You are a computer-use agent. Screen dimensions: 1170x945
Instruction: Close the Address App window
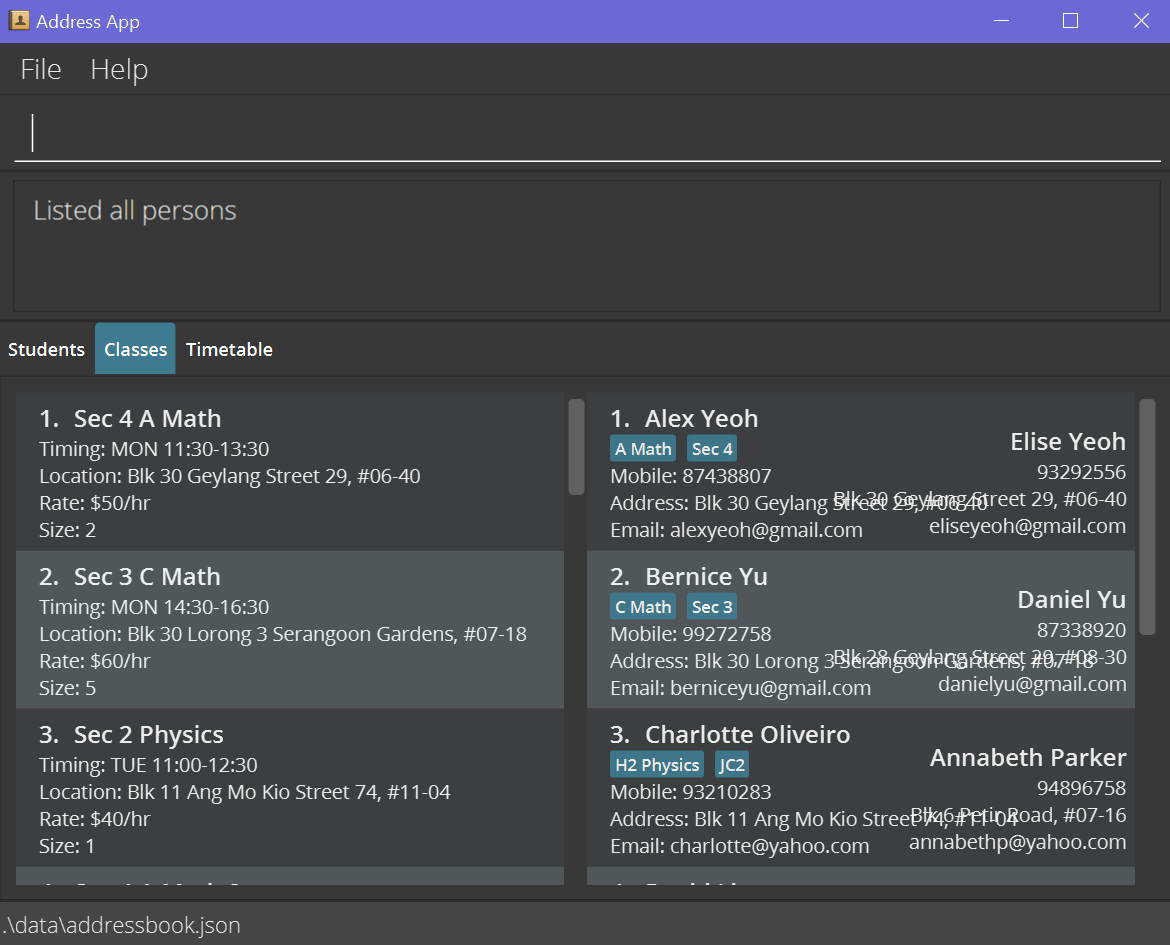(1141, 21)
